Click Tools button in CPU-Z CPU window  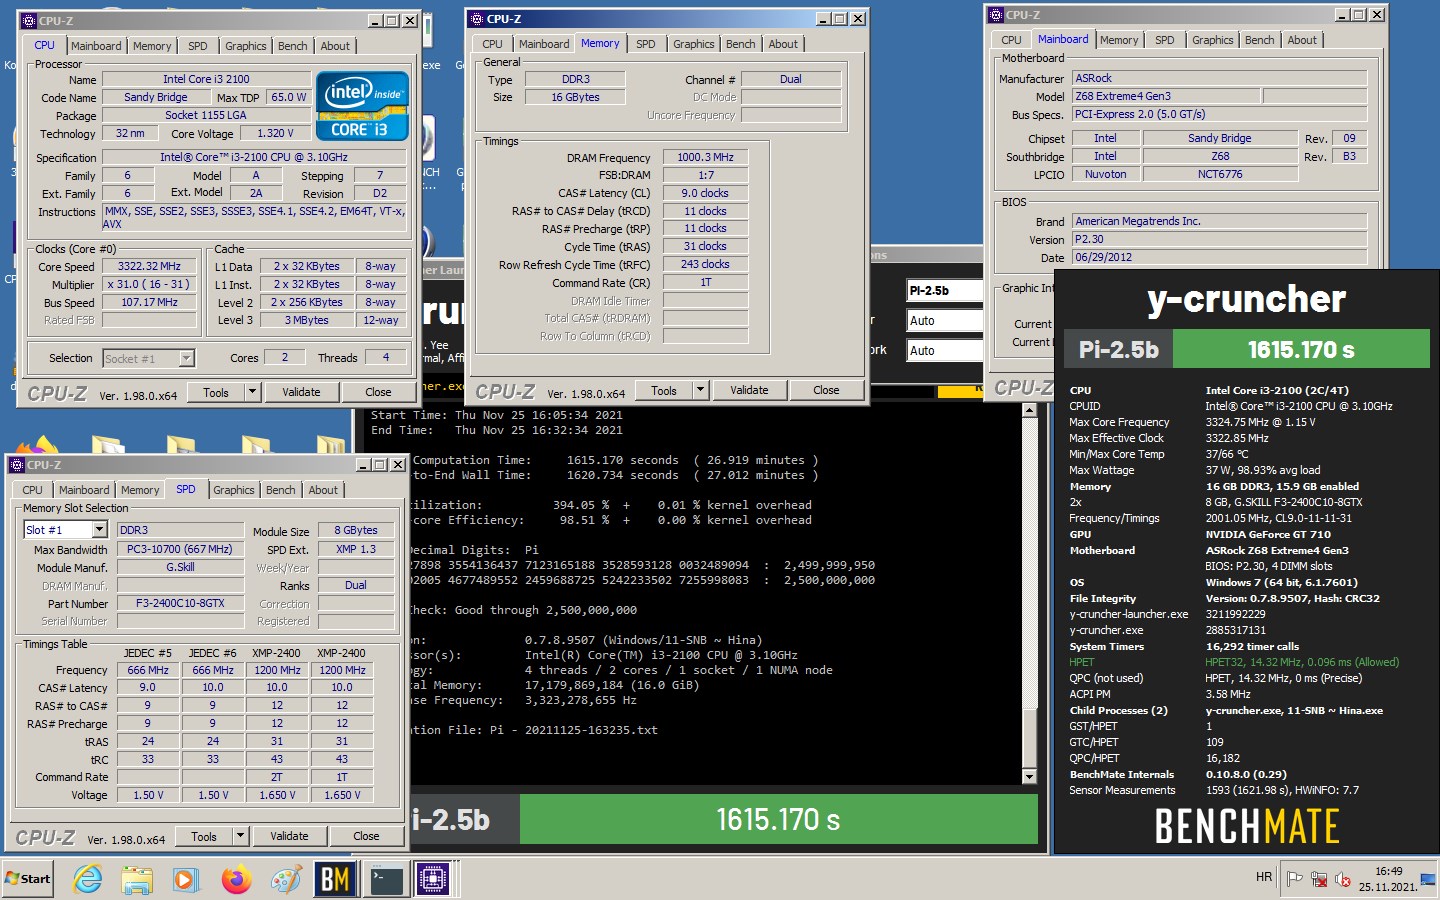pos(216,392)
